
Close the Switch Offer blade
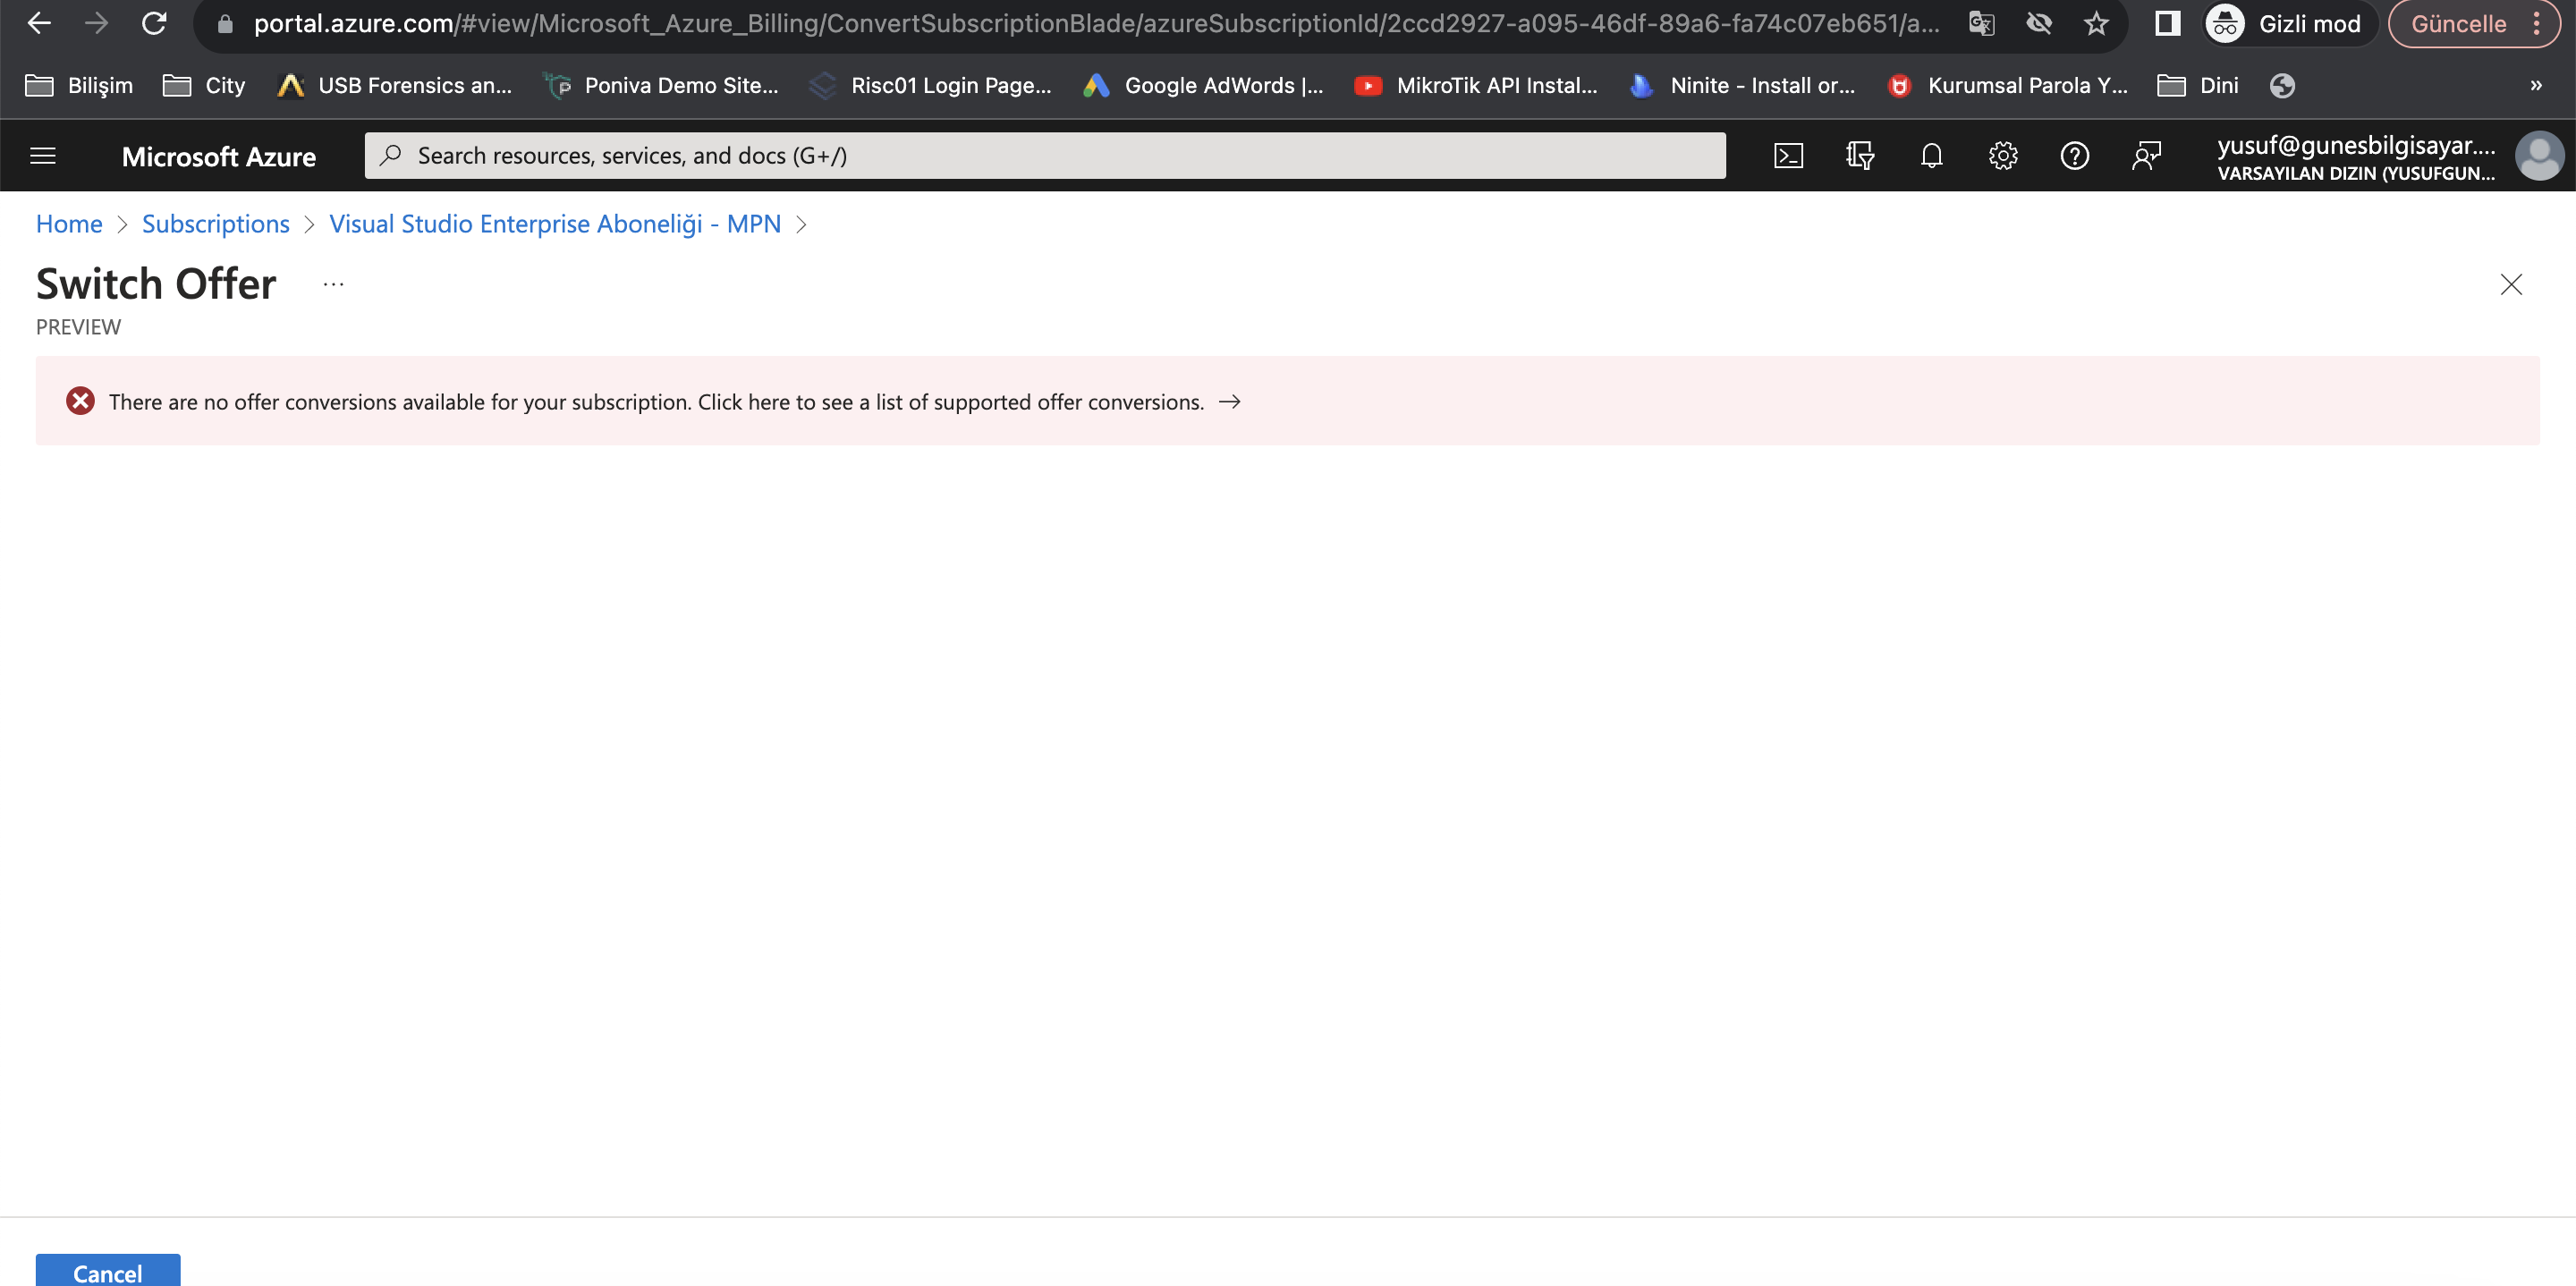(2511, 285)
